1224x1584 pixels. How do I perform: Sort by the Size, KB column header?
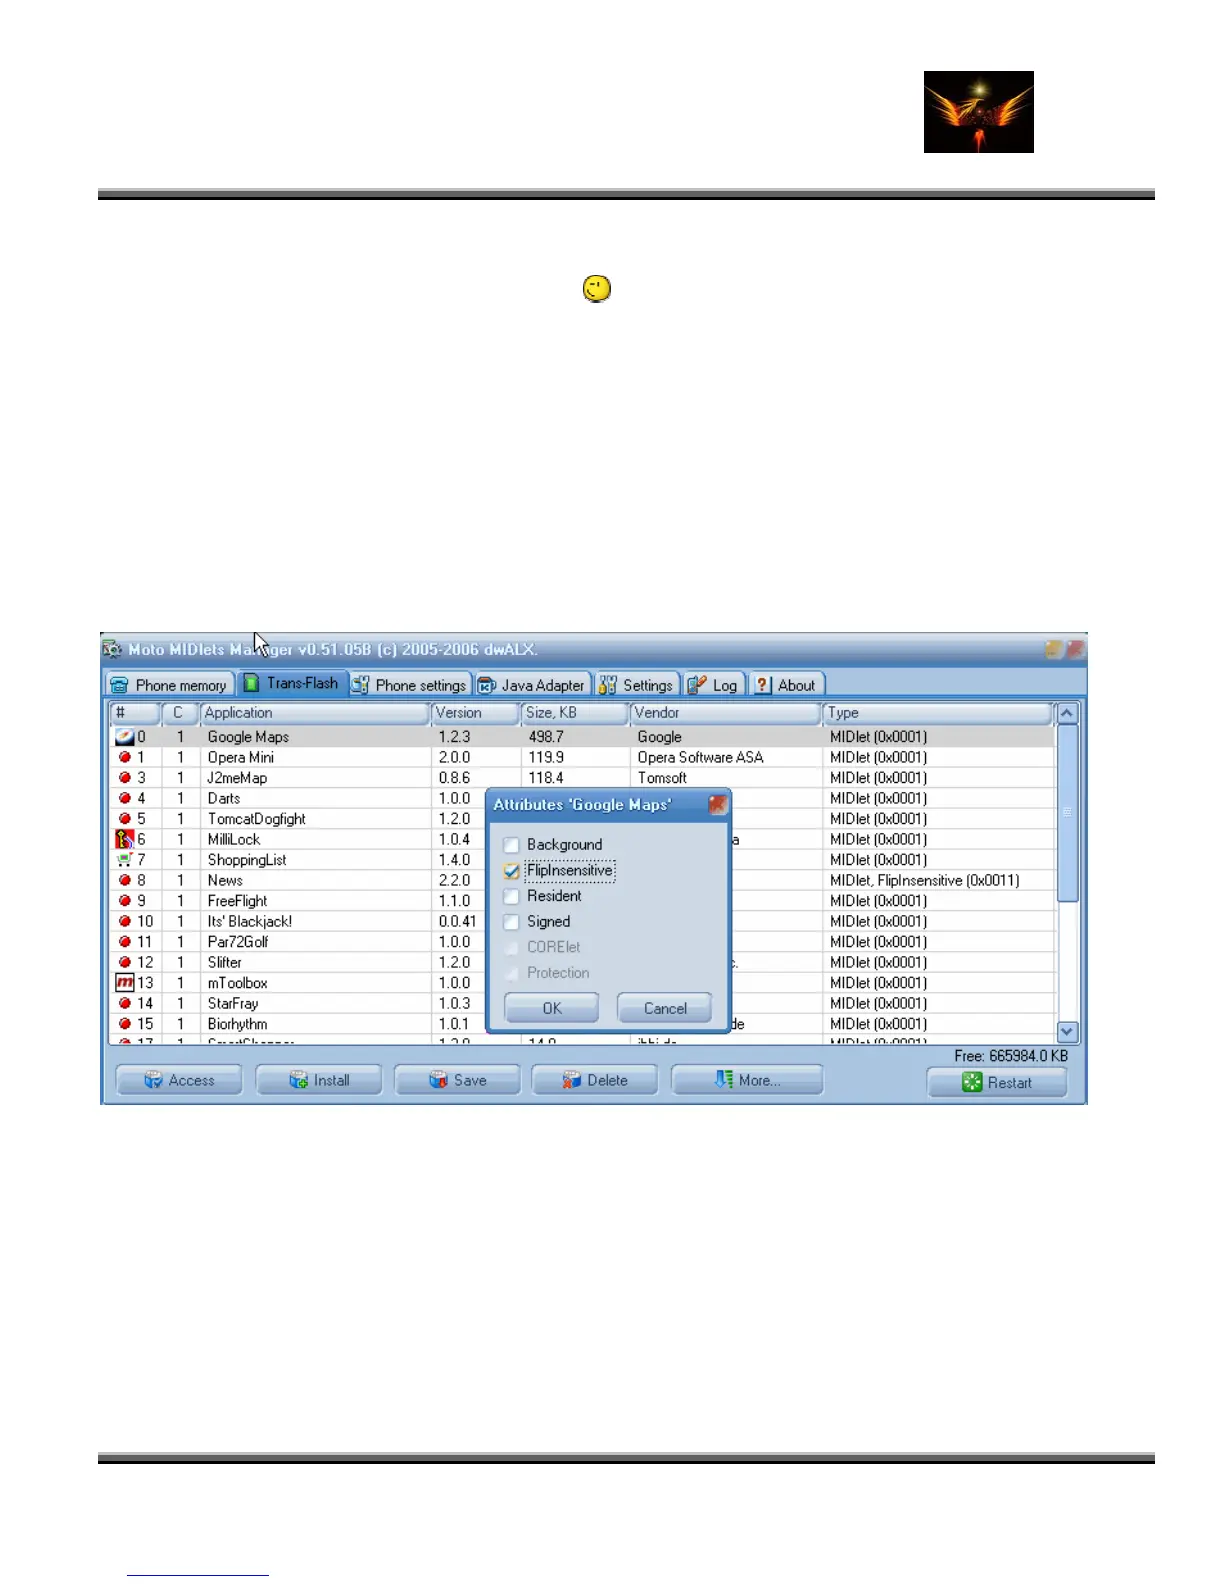pos(575,713)
